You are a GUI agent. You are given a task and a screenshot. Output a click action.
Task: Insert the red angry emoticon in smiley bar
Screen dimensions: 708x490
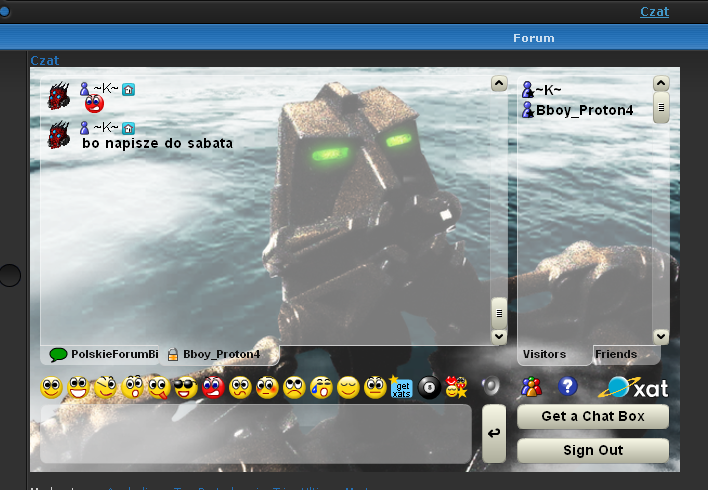tap(213, 387)
